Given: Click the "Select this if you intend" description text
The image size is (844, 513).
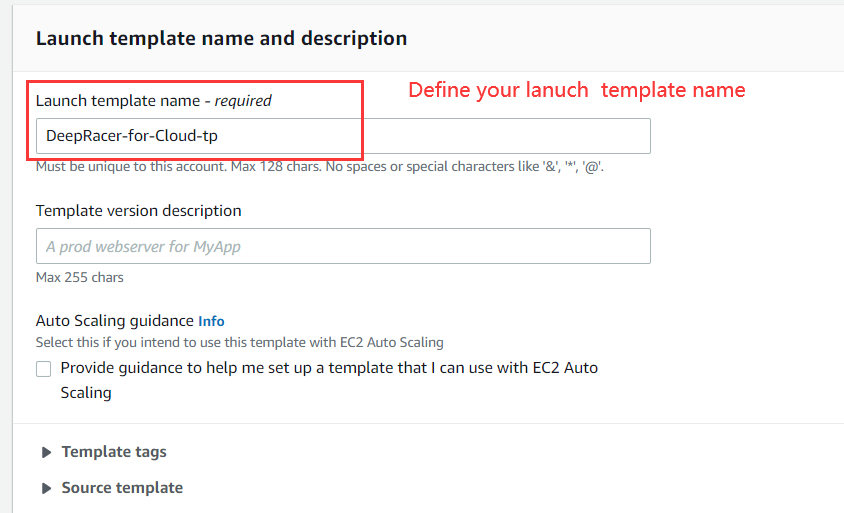Looking at the screenshot, I should (239, 342).
